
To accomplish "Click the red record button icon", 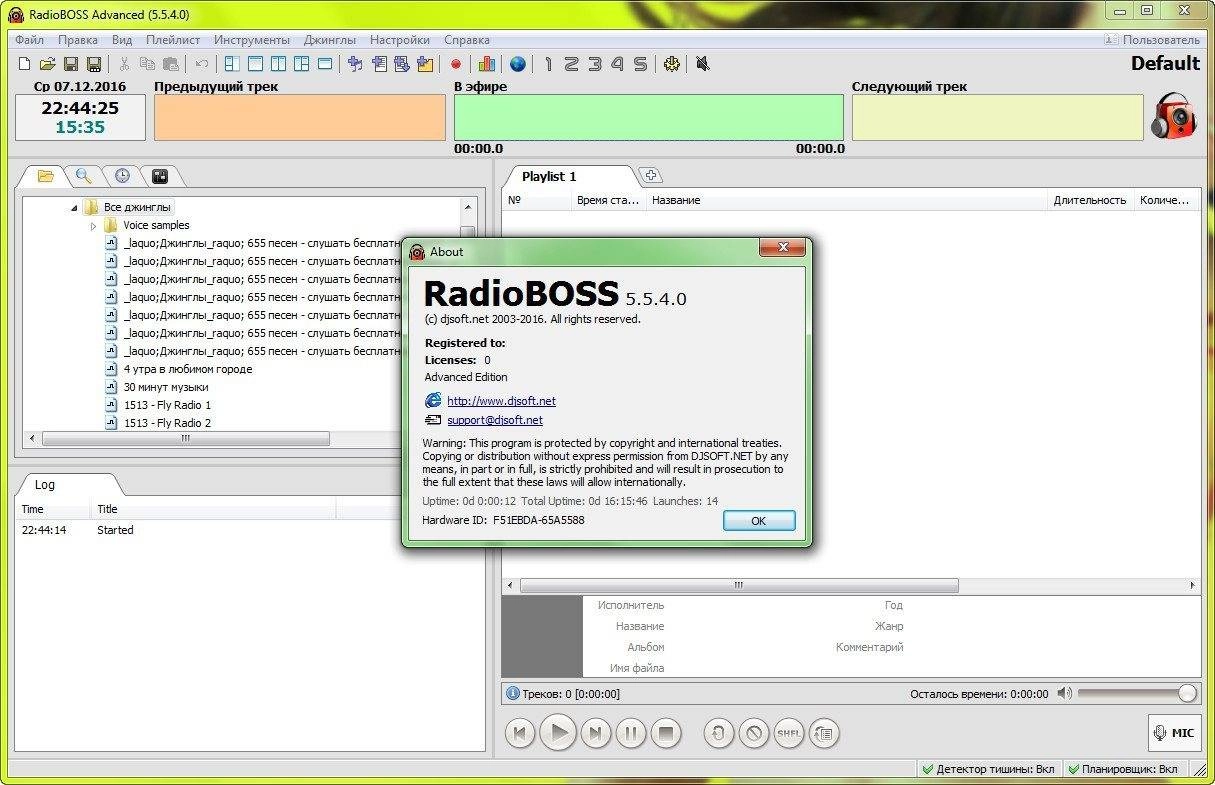I will click(456, 64).
